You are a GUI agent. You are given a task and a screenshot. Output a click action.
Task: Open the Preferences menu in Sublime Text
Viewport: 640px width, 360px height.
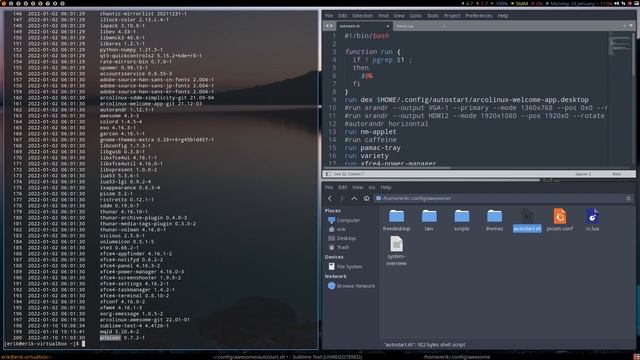pyautogui.click(x=479, y=16)
